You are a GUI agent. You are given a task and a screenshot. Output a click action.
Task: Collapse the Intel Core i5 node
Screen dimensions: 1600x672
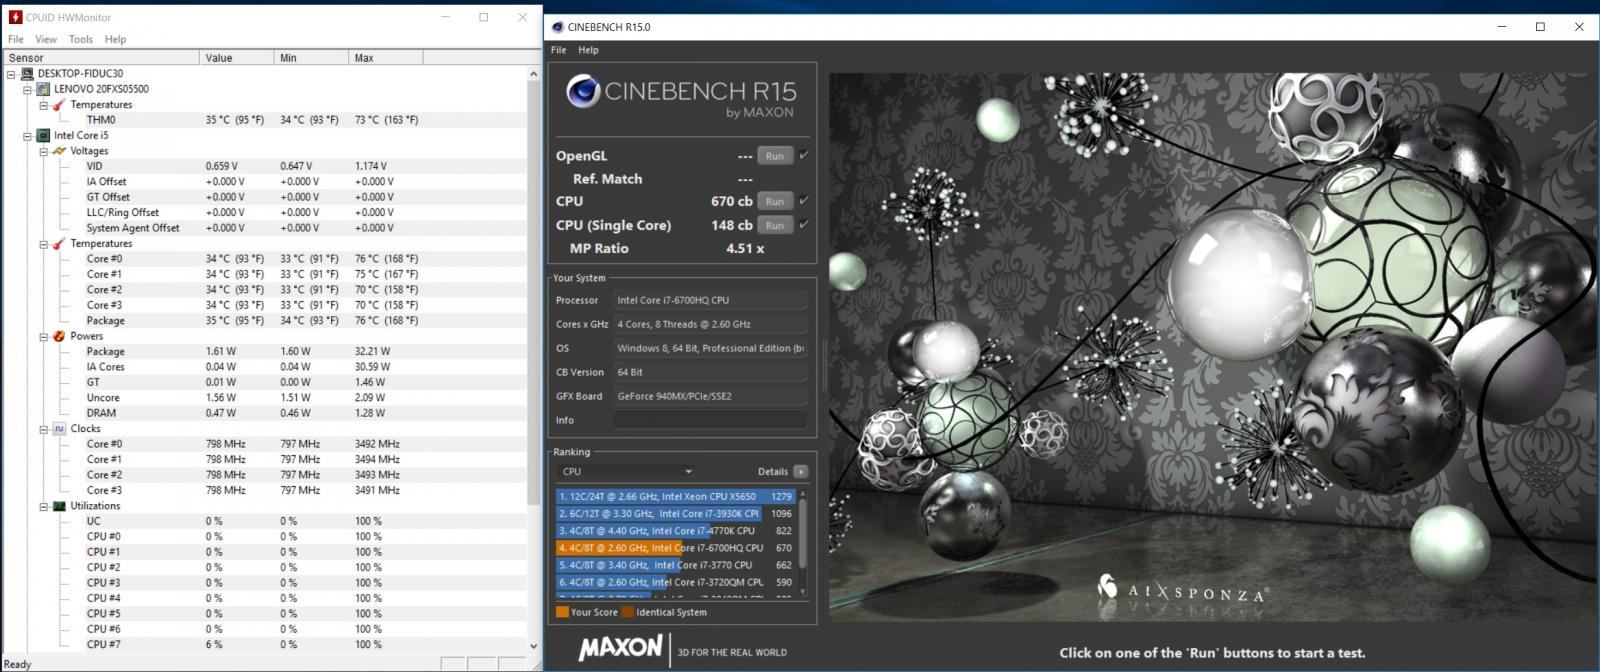(x=27, y=135)
